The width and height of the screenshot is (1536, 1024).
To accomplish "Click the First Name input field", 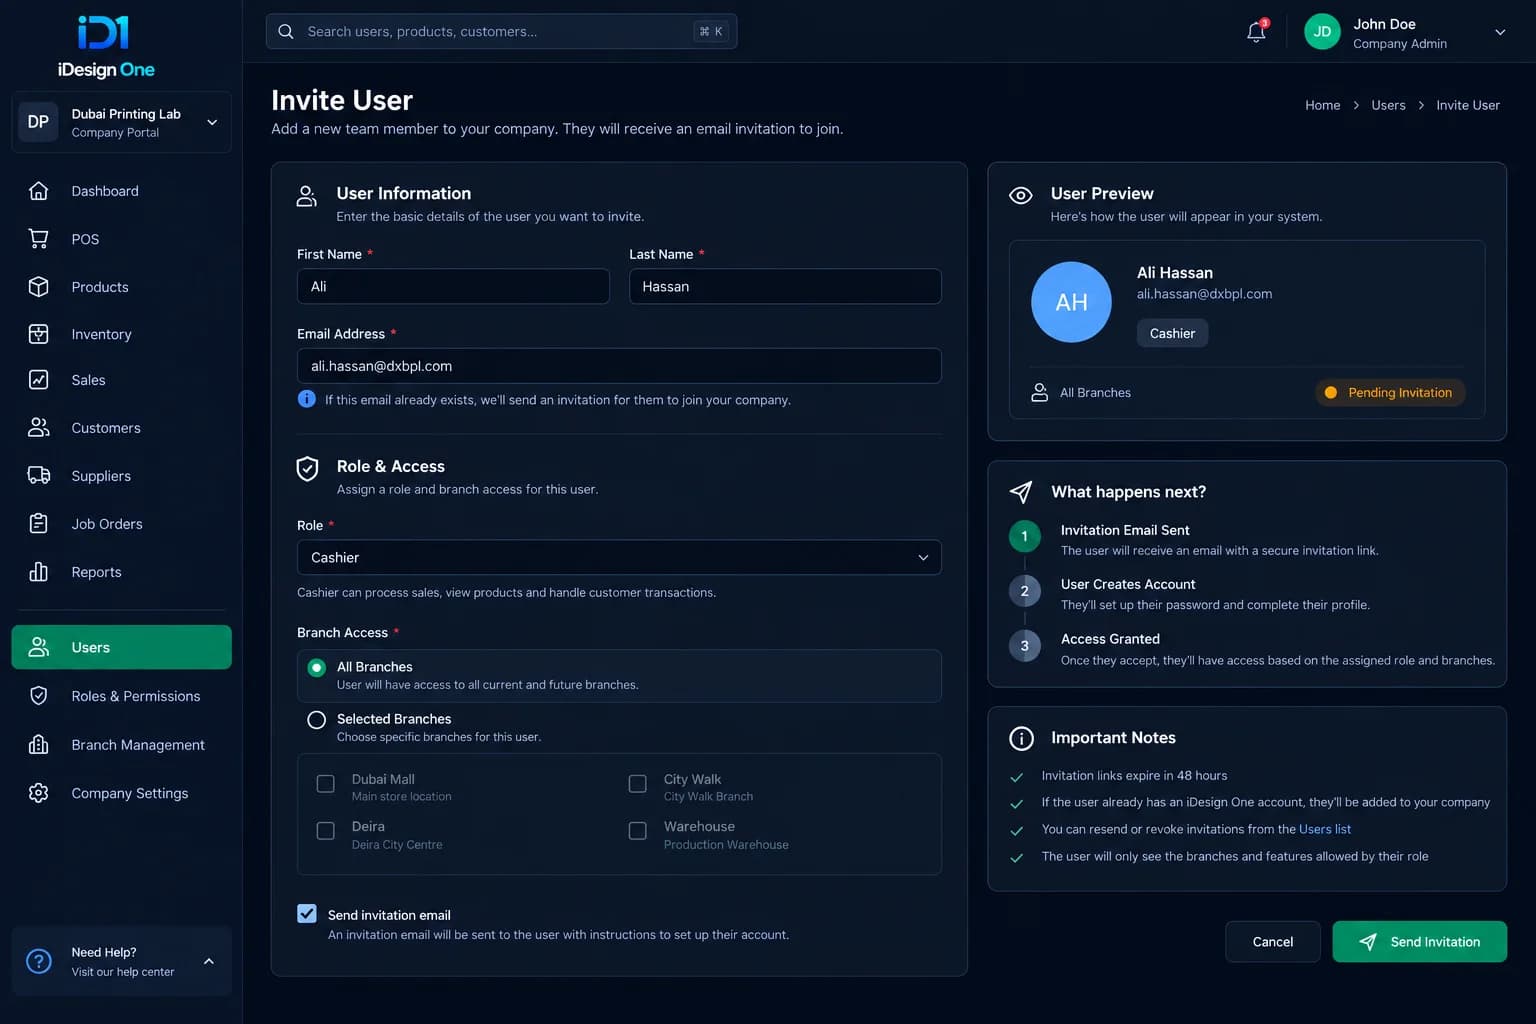I will [x=453, y=286].
